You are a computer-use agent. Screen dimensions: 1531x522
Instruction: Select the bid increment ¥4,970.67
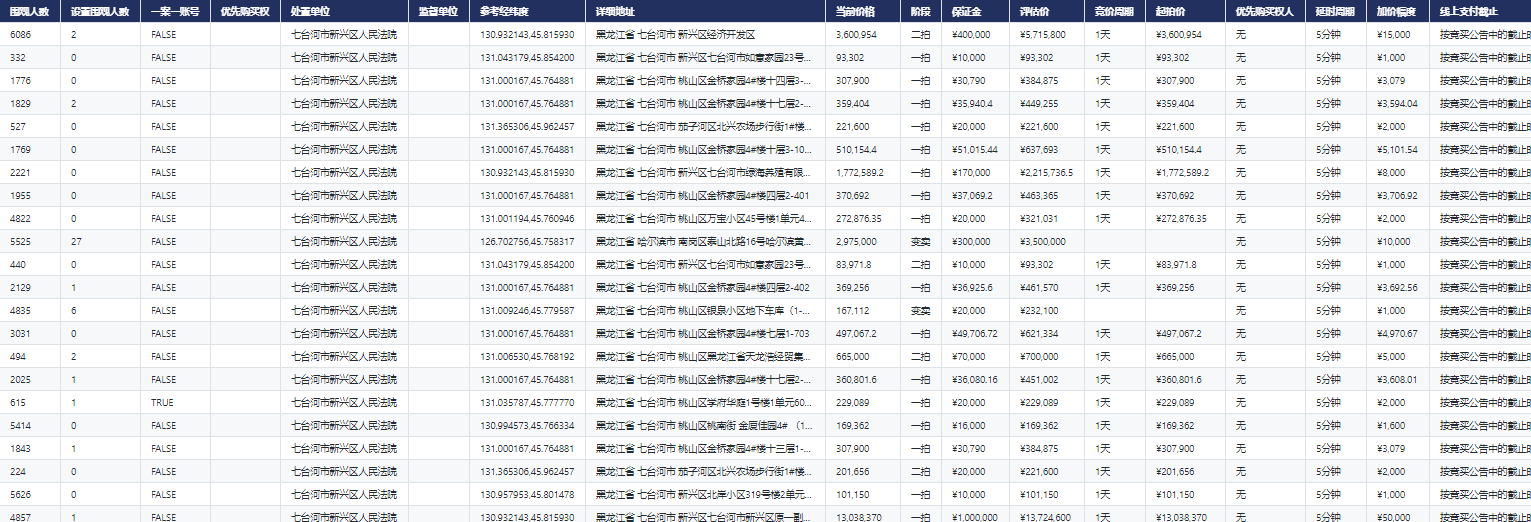click(x=1398, y=333)
